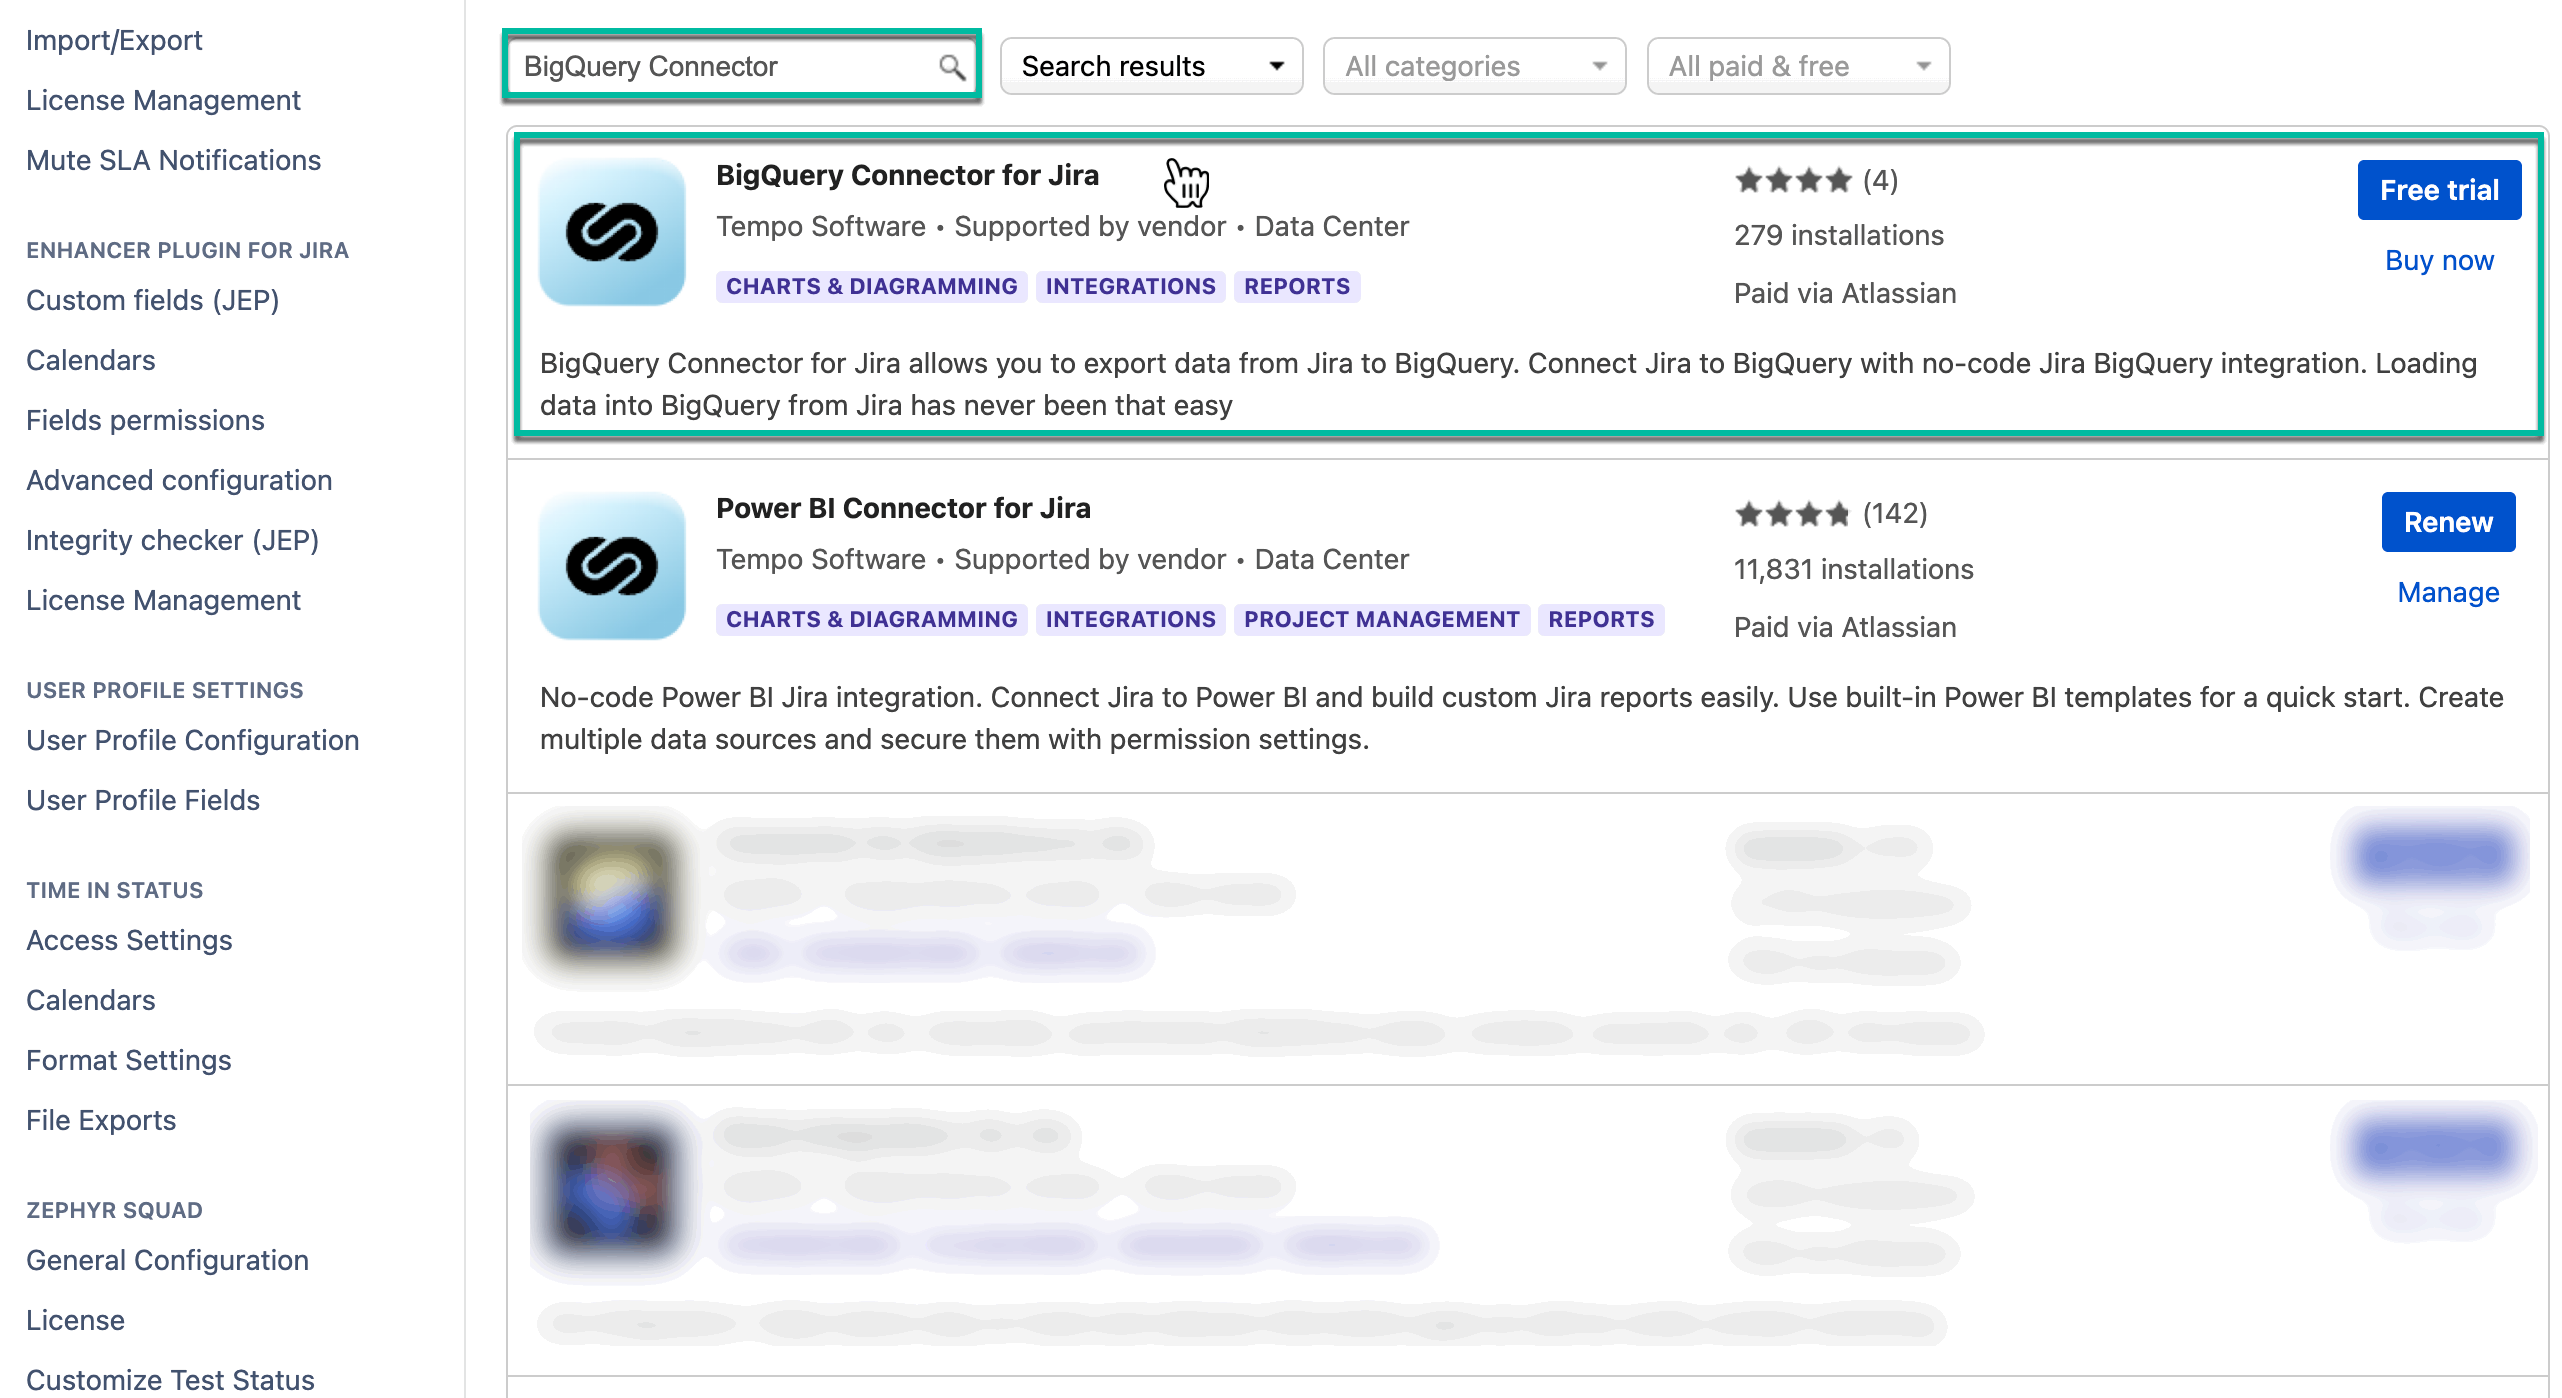Open Integrity checker (JEP)
This screenshot has height=1398, width=2562.
[172, 540]
